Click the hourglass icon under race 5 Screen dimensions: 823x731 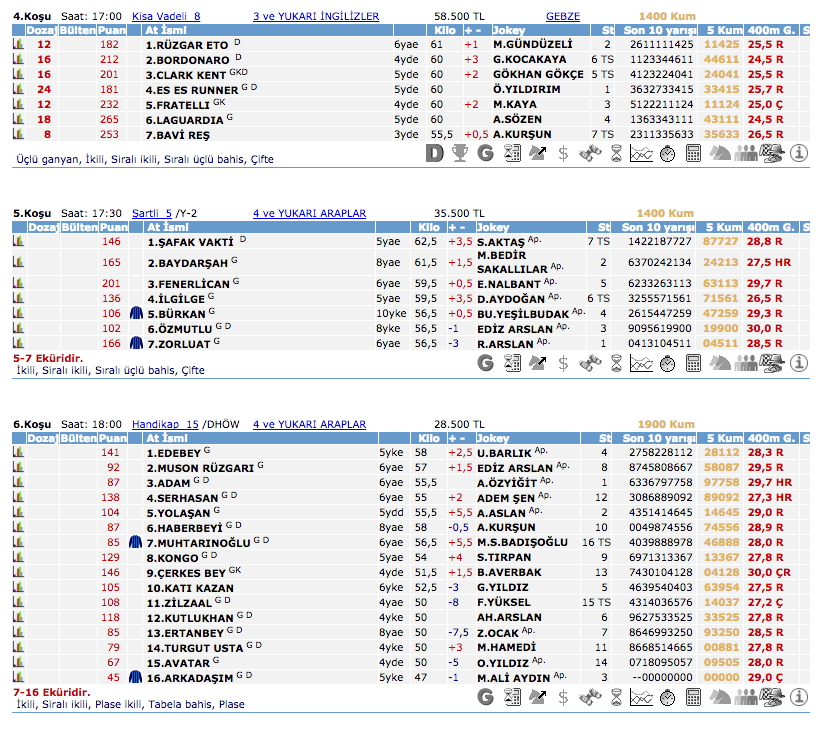[616, 363]
